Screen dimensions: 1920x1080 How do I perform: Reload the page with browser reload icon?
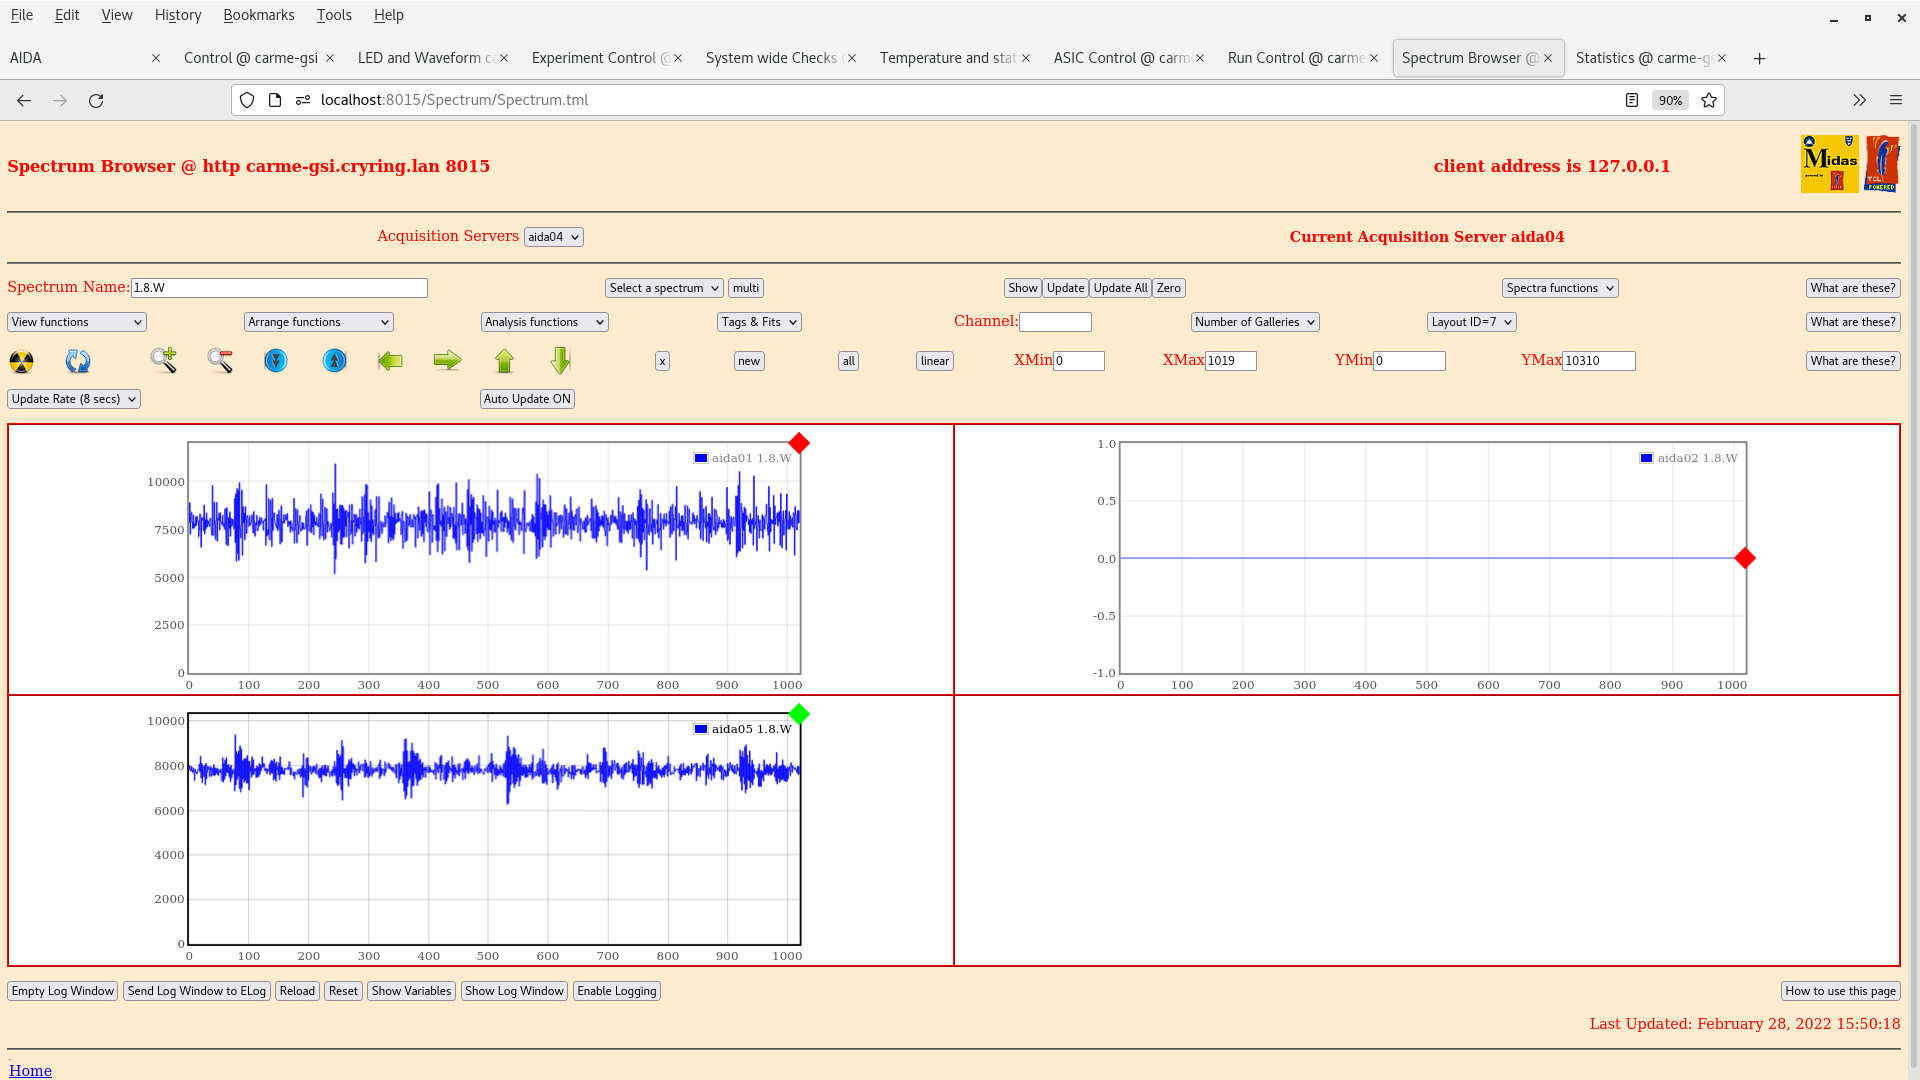[96, 100]
